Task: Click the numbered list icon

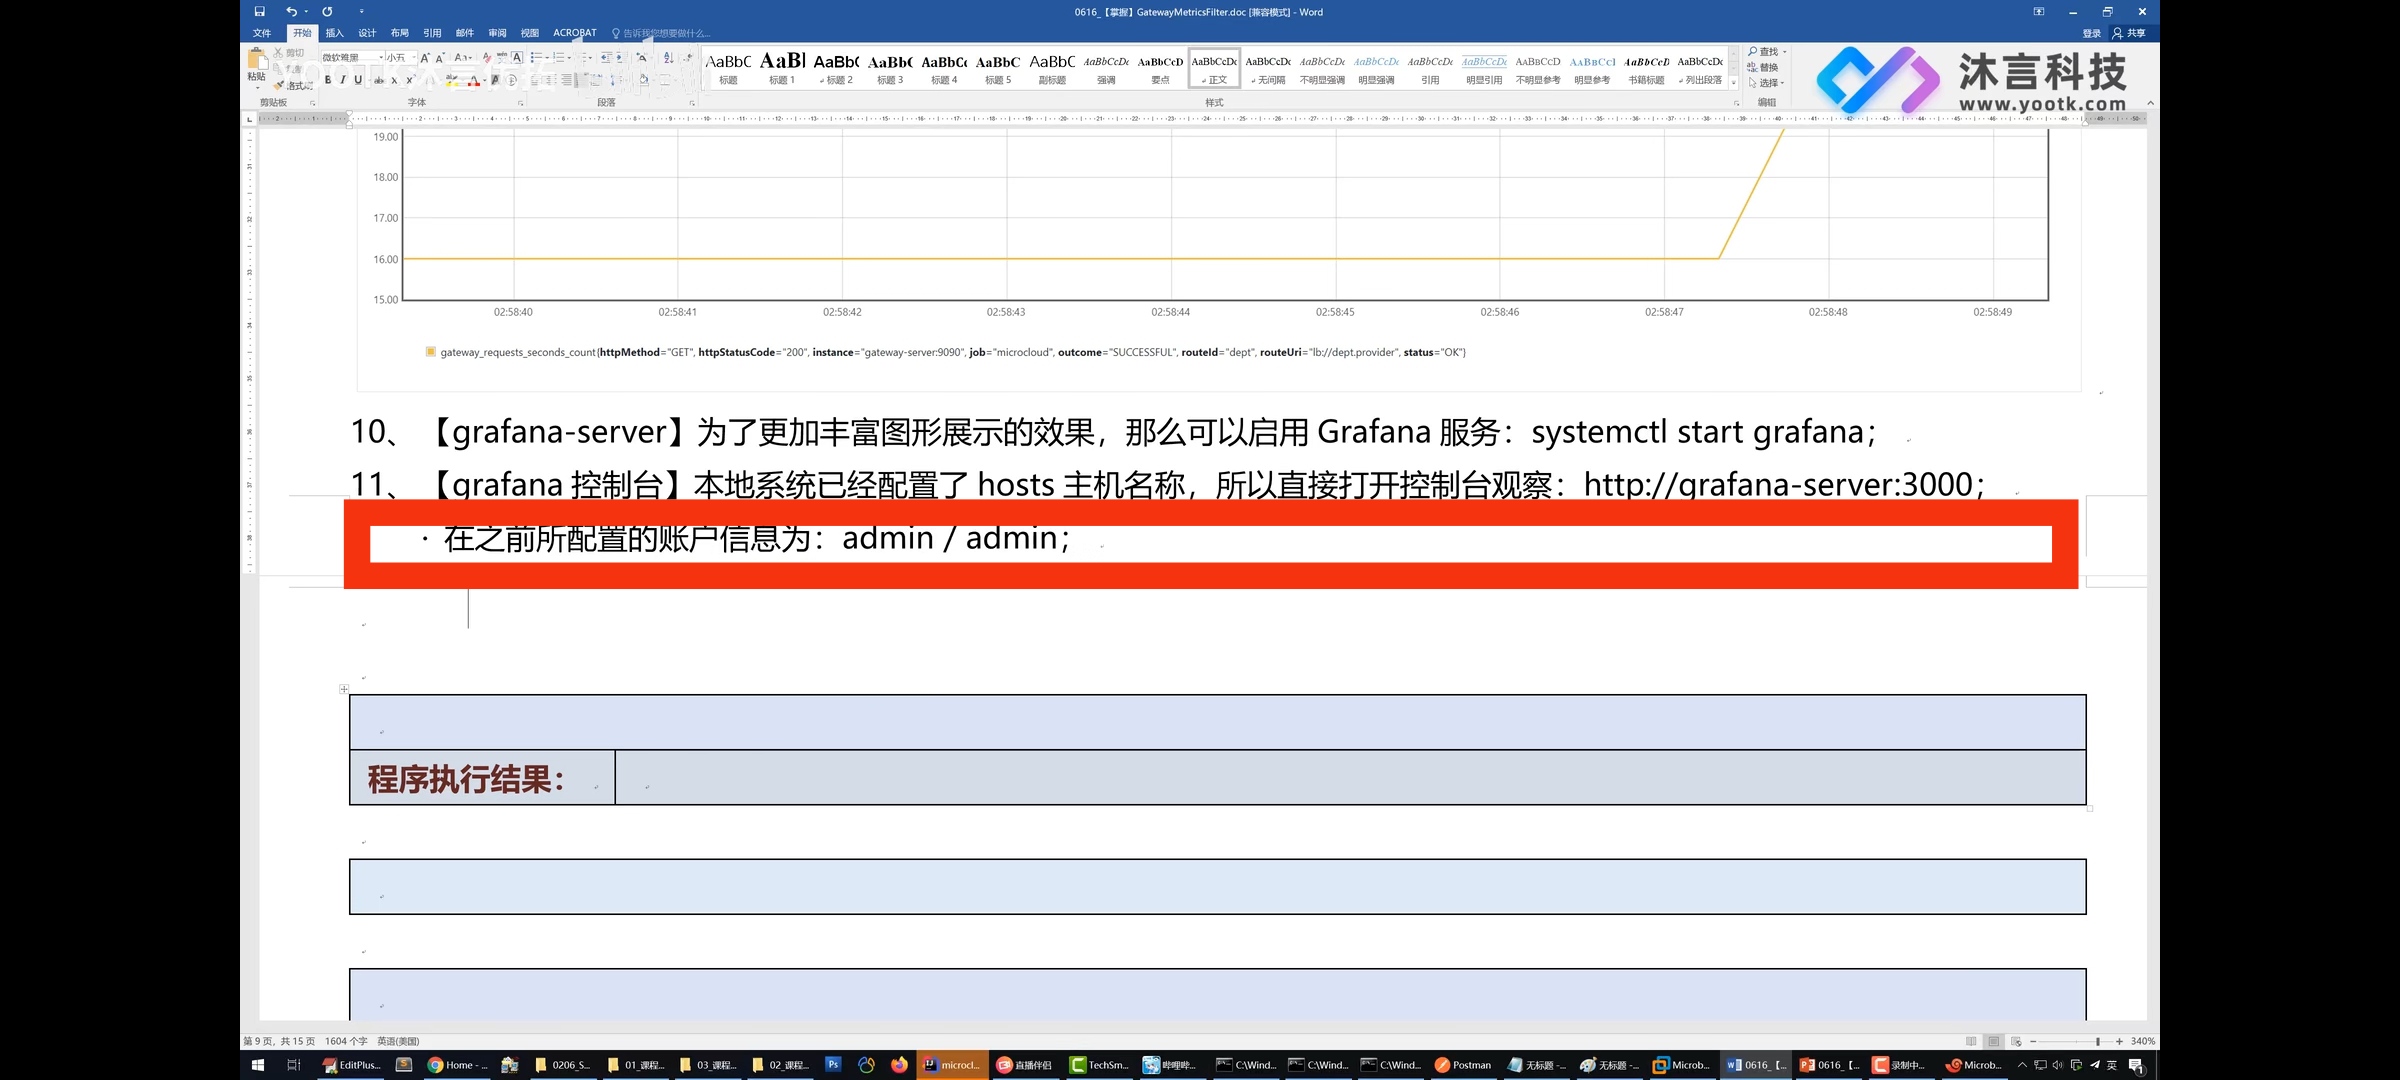Action: click(559, 58)
